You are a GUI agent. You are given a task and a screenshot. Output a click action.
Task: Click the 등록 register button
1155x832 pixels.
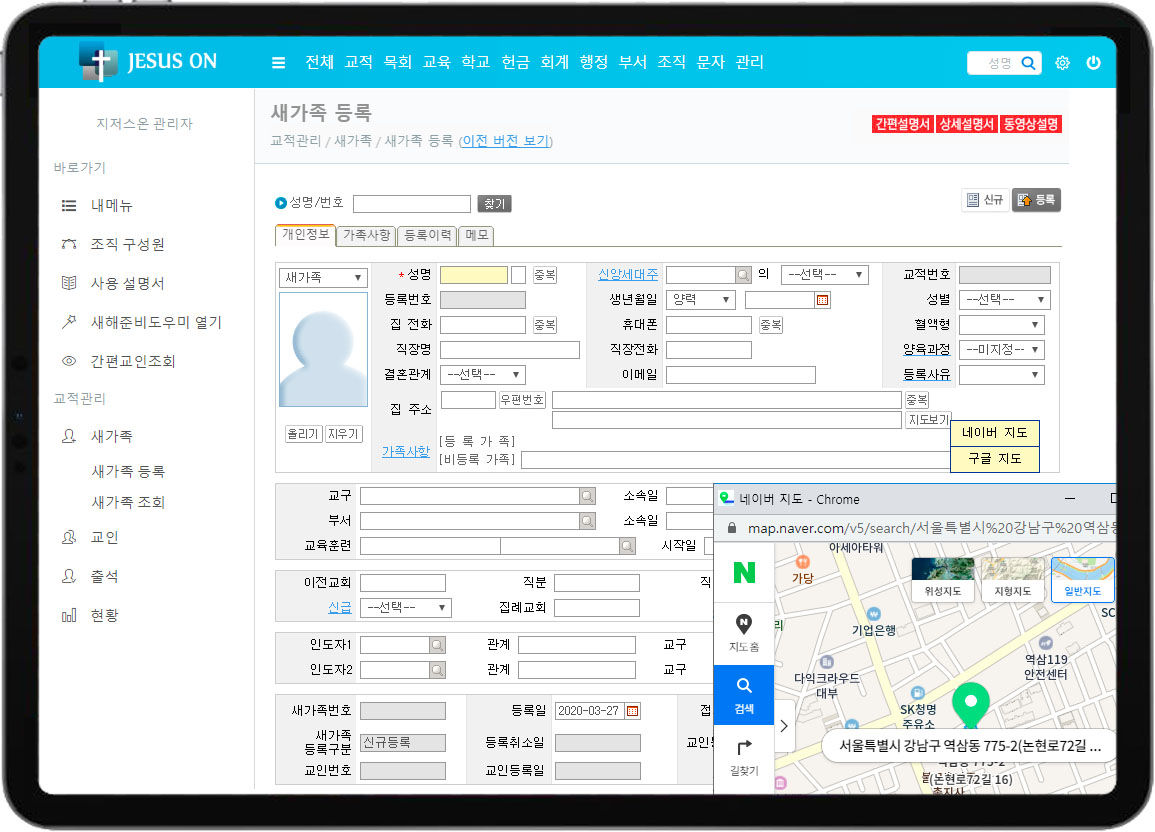pyautogui.click(x=1036, y=200)
